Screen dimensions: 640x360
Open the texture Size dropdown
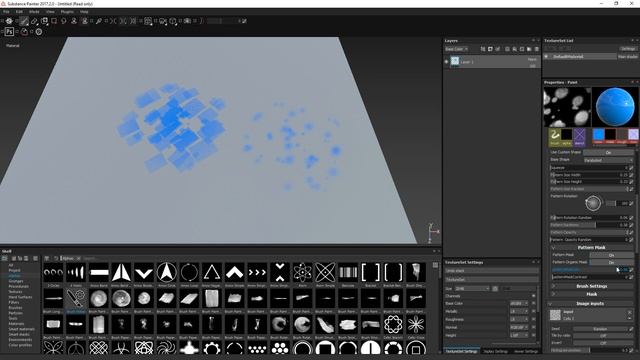point(472,289)
